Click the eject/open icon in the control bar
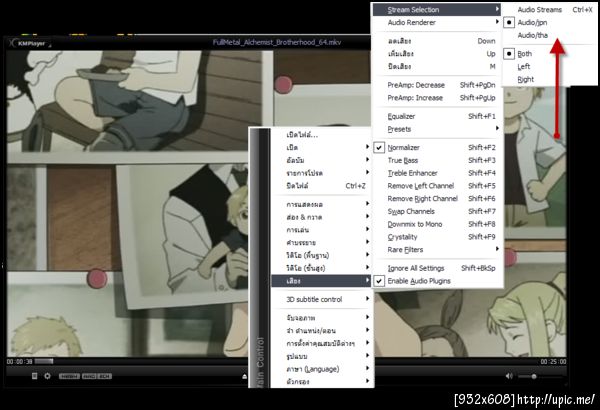 [x=245, y=377]
